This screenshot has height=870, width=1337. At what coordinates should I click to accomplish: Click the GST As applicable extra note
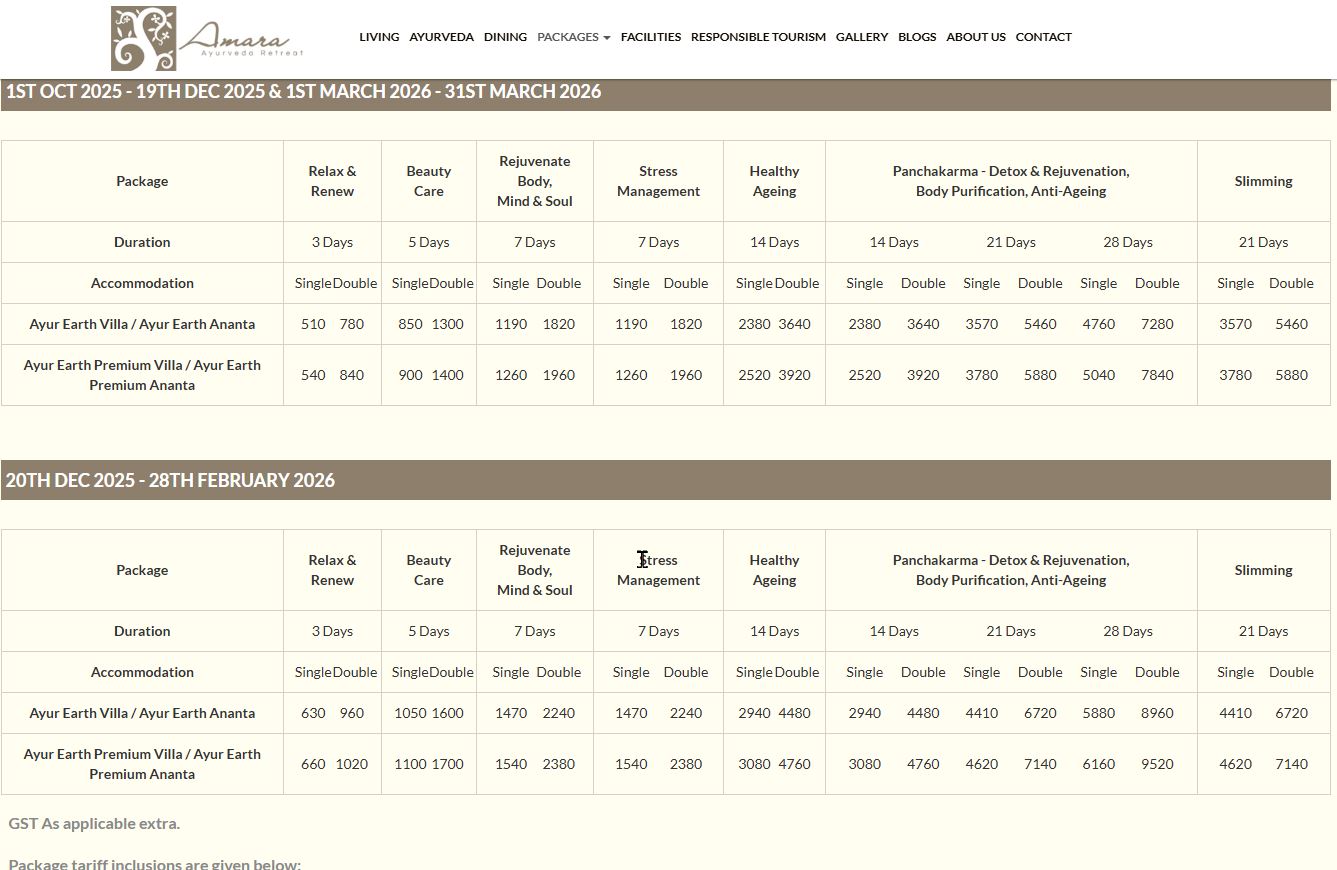pos(94,824)
